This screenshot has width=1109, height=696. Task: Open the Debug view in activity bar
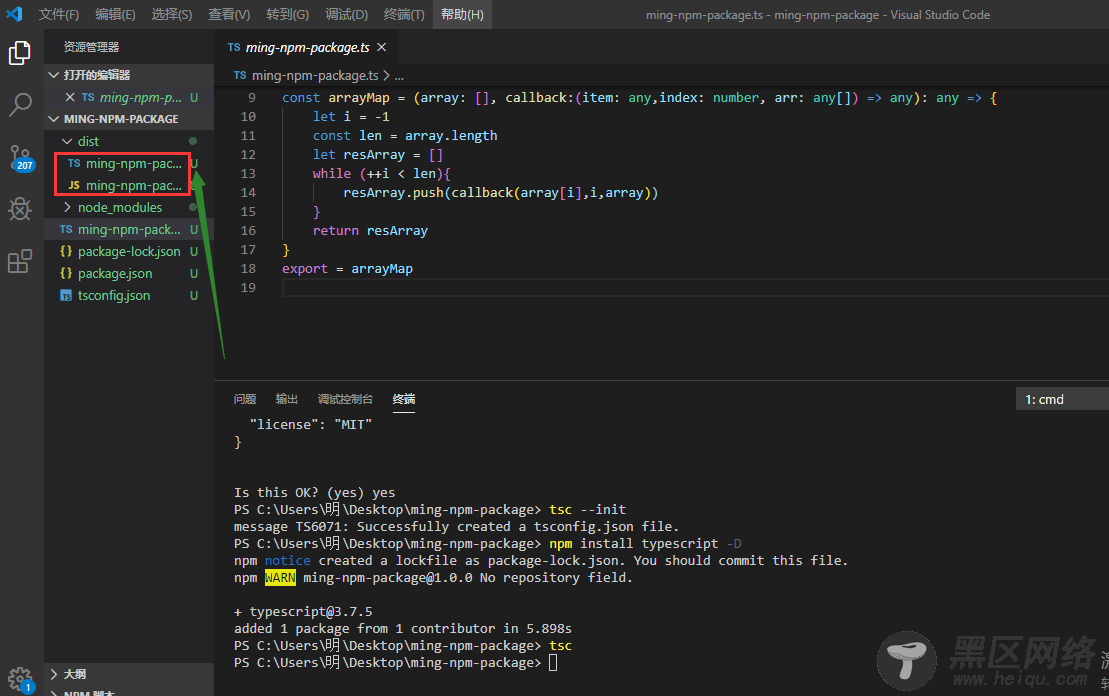pyautogui.click(x=20, y=209)
